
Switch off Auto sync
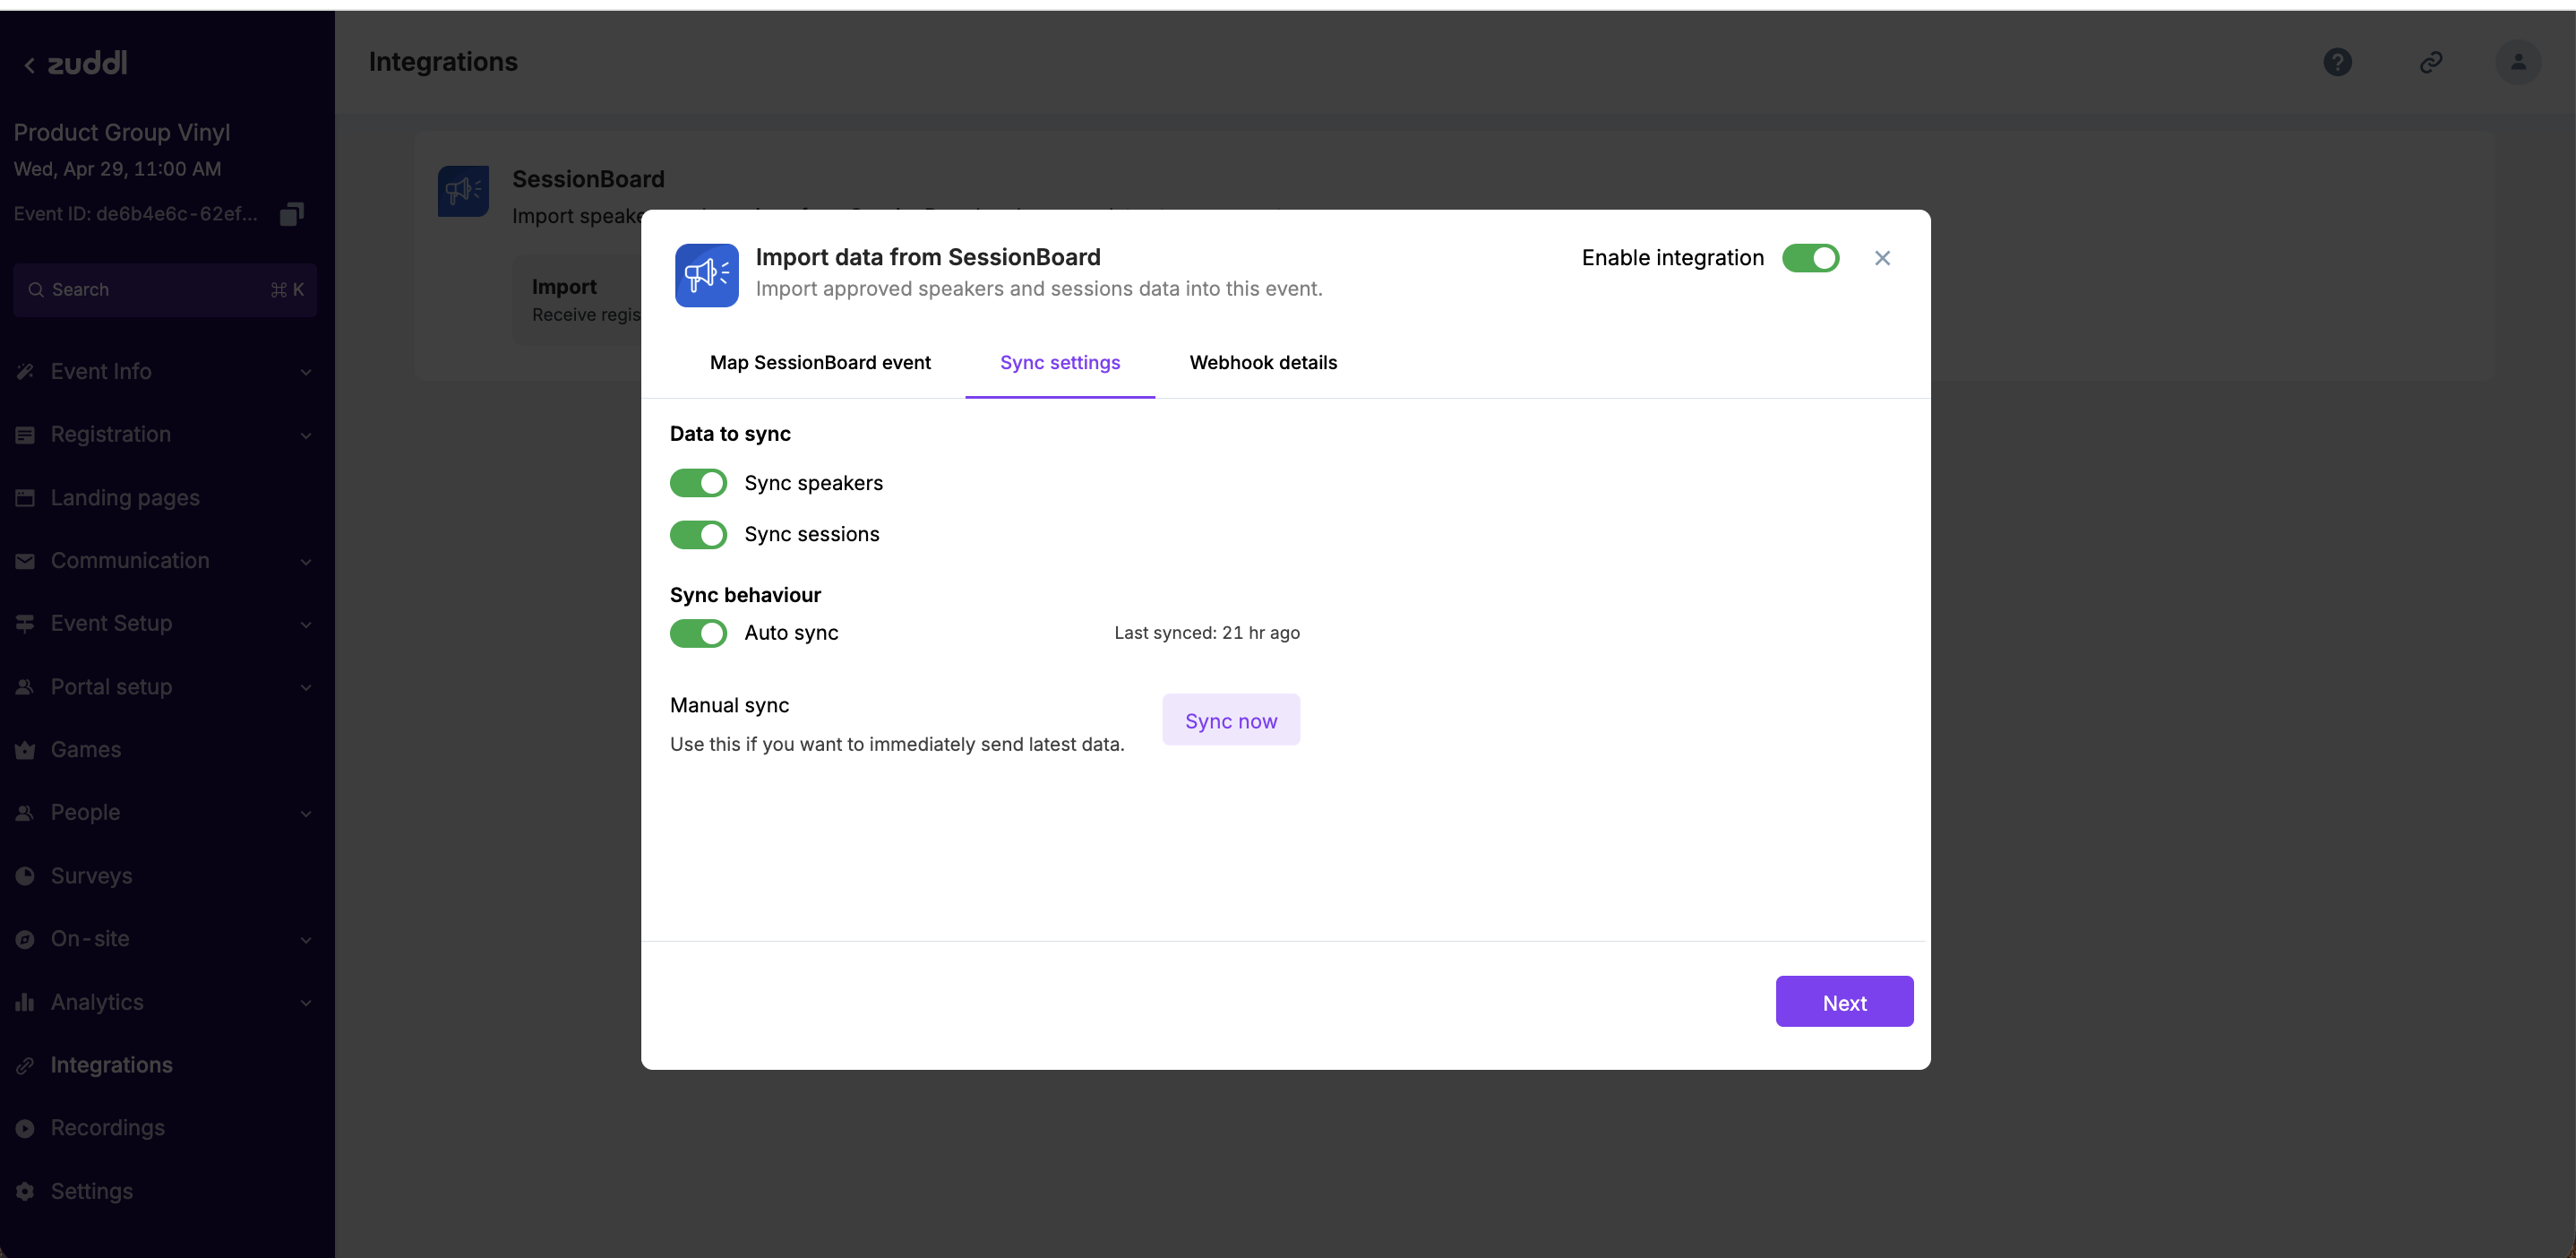tap(698, 633)
